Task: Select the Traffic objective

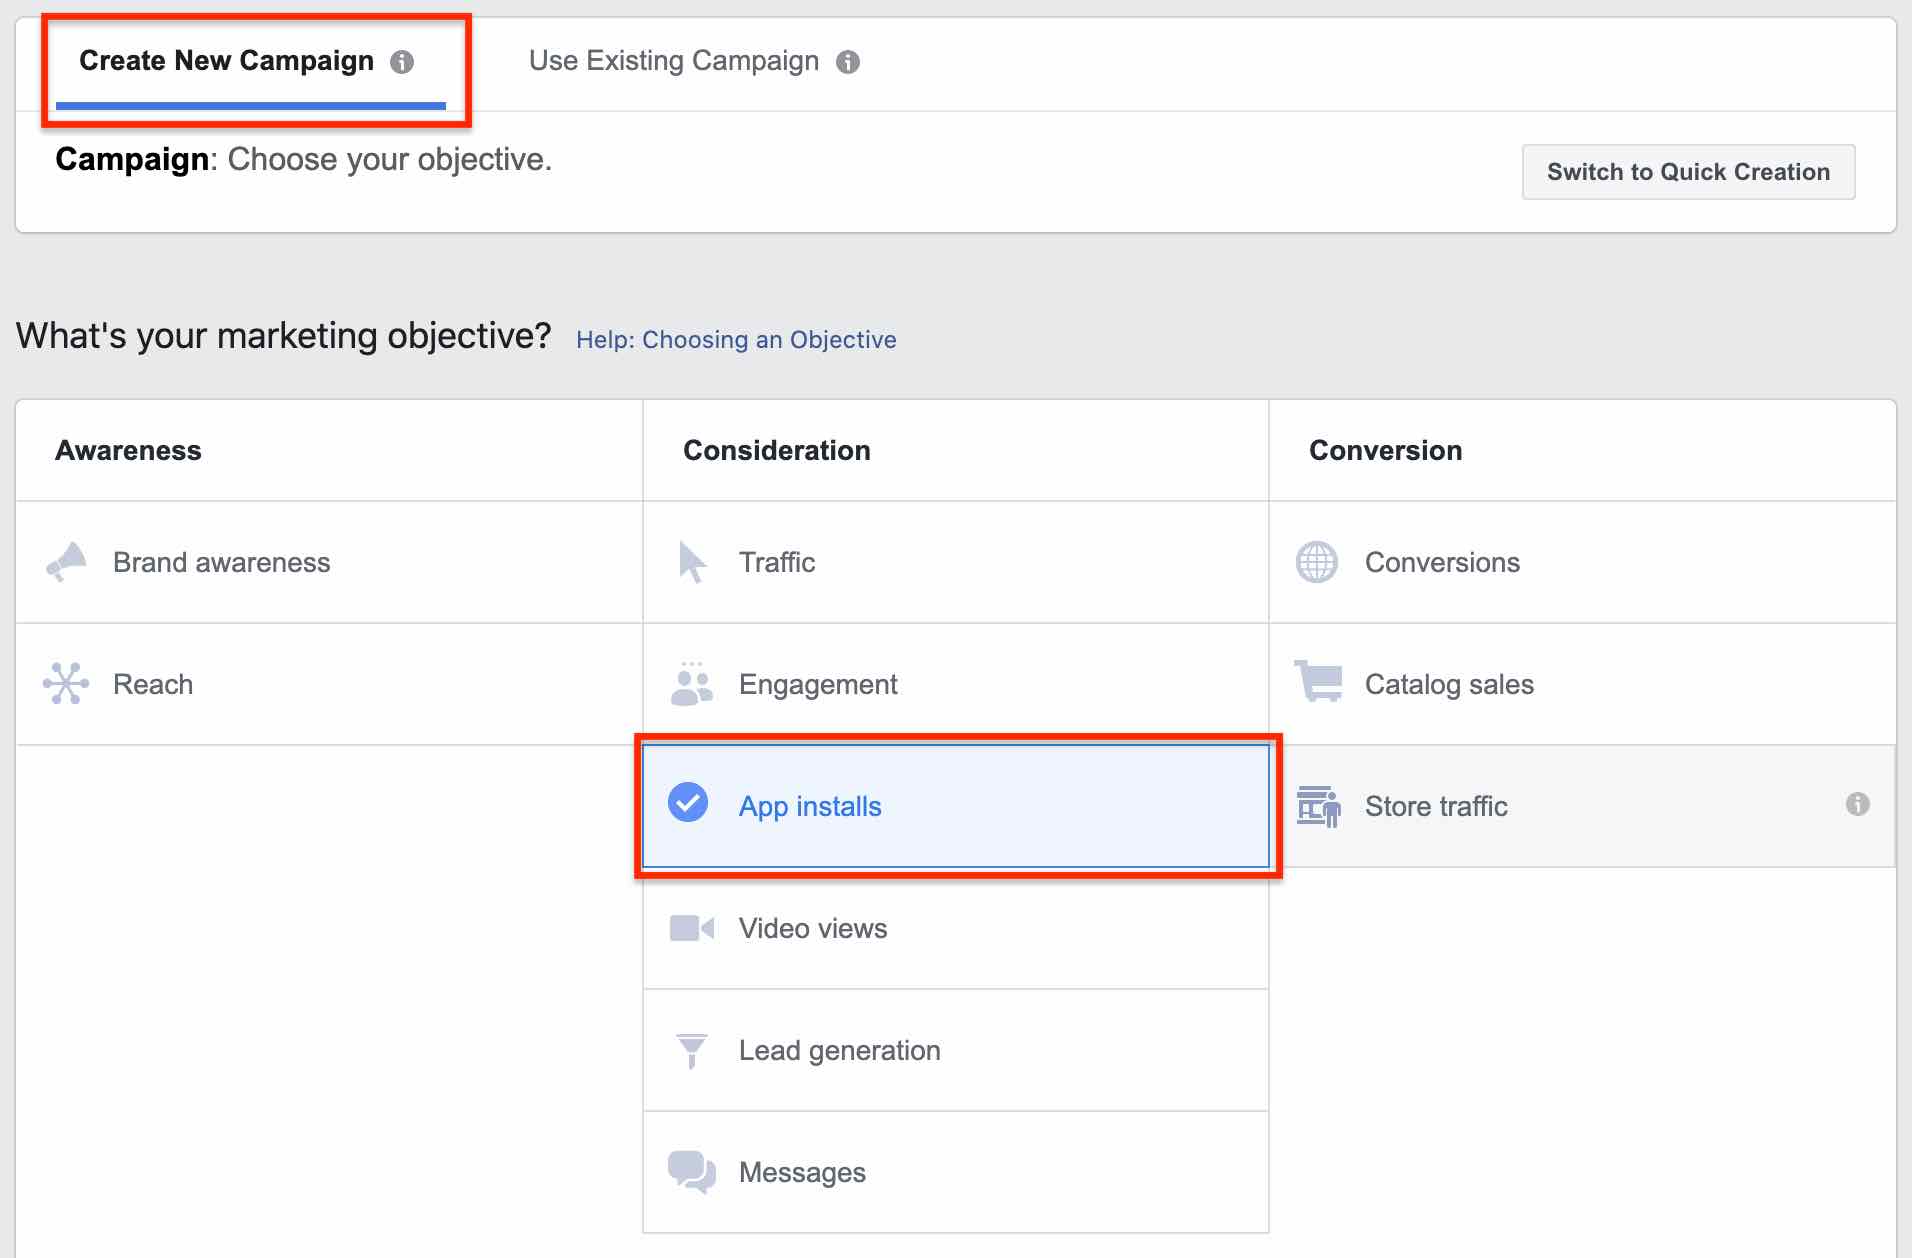Action: [777, 562]
